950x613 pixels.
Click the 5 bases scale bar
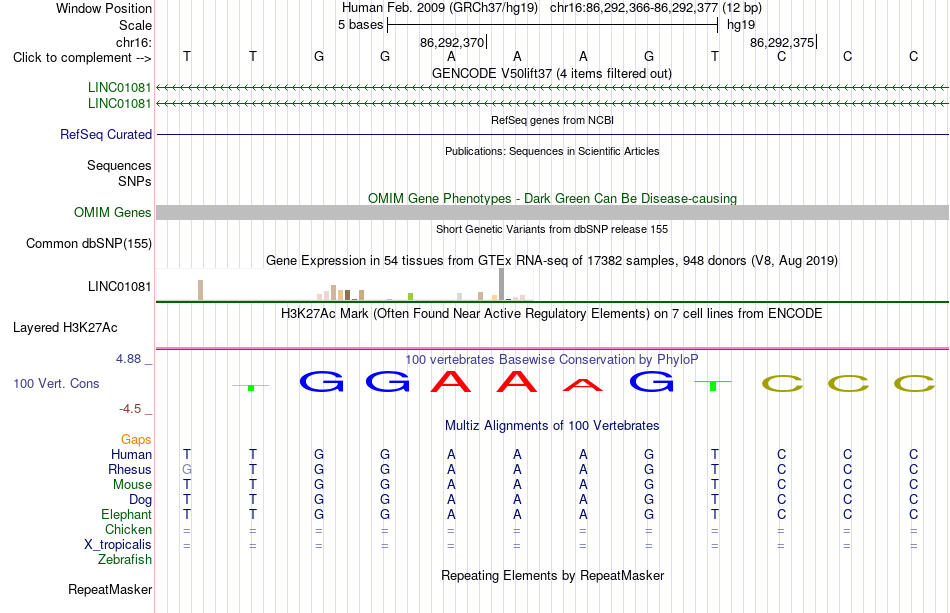(x=553, y=25)
